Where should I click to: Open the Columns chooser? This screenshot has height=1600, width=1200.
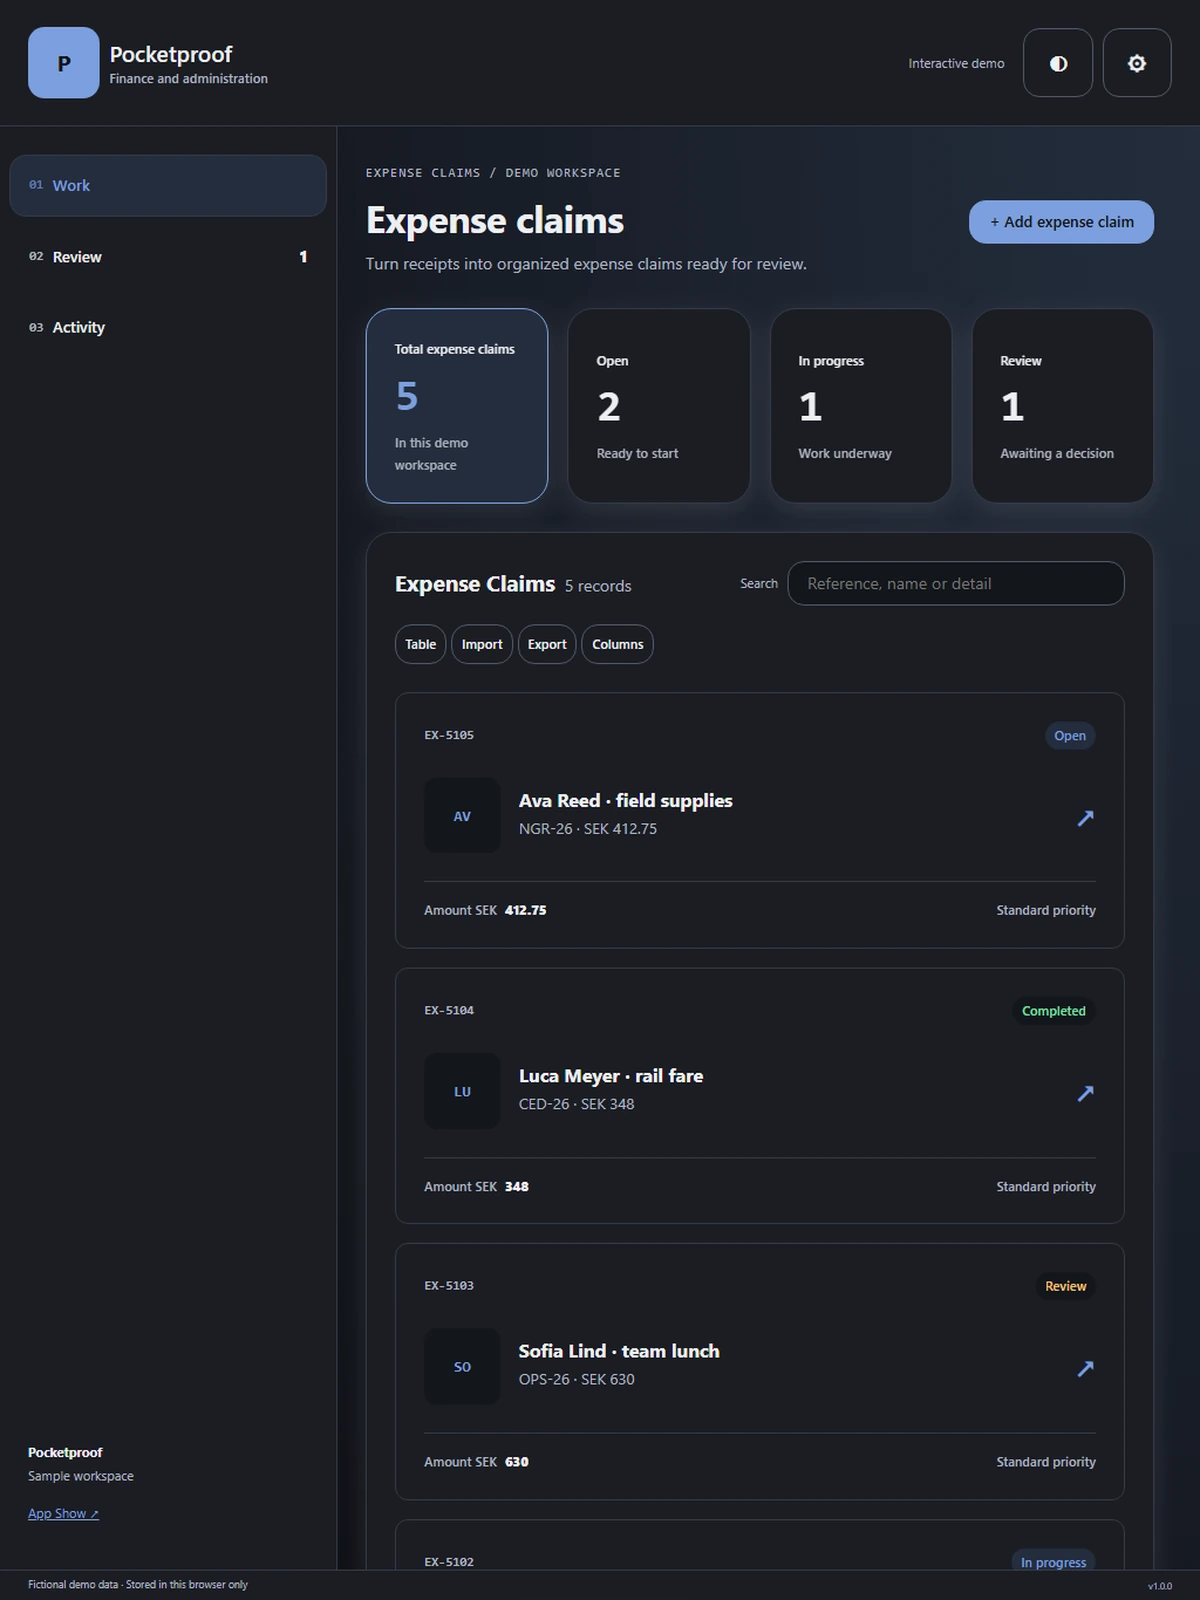(x=617, y=644)
